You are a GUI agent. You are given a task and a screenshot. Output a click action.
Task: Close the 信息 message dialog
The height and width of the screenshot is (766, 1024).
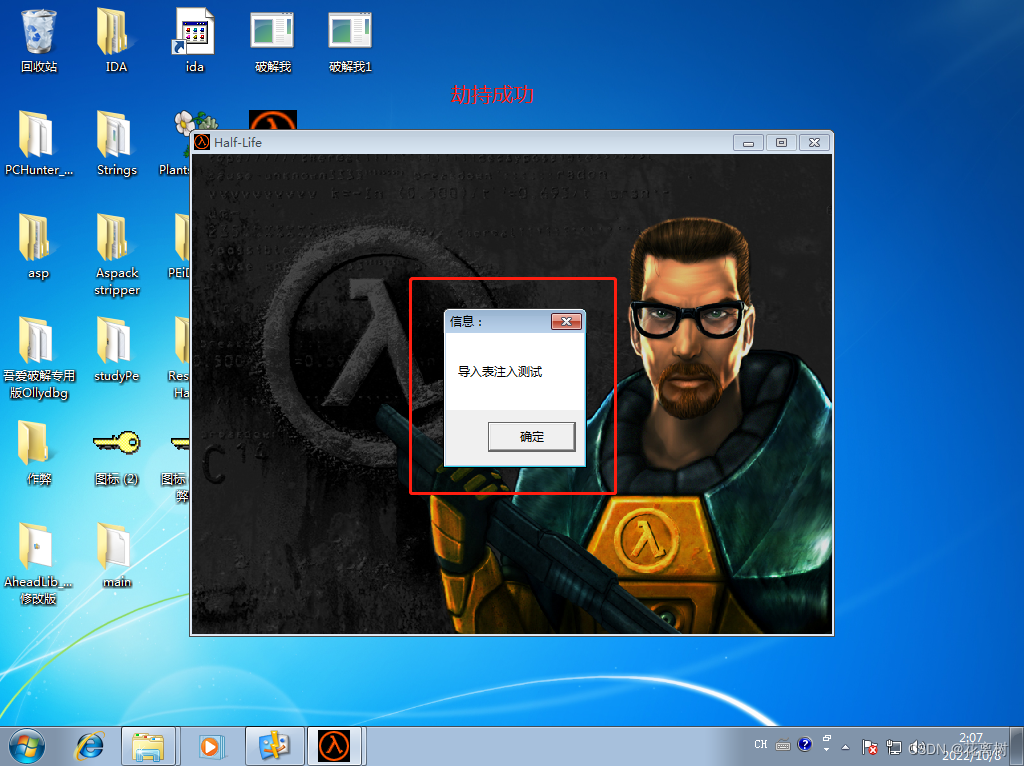(566, 321)
